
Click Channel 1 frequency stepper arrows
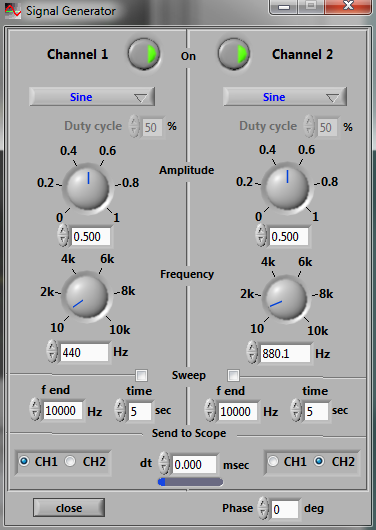pos(51,351)
